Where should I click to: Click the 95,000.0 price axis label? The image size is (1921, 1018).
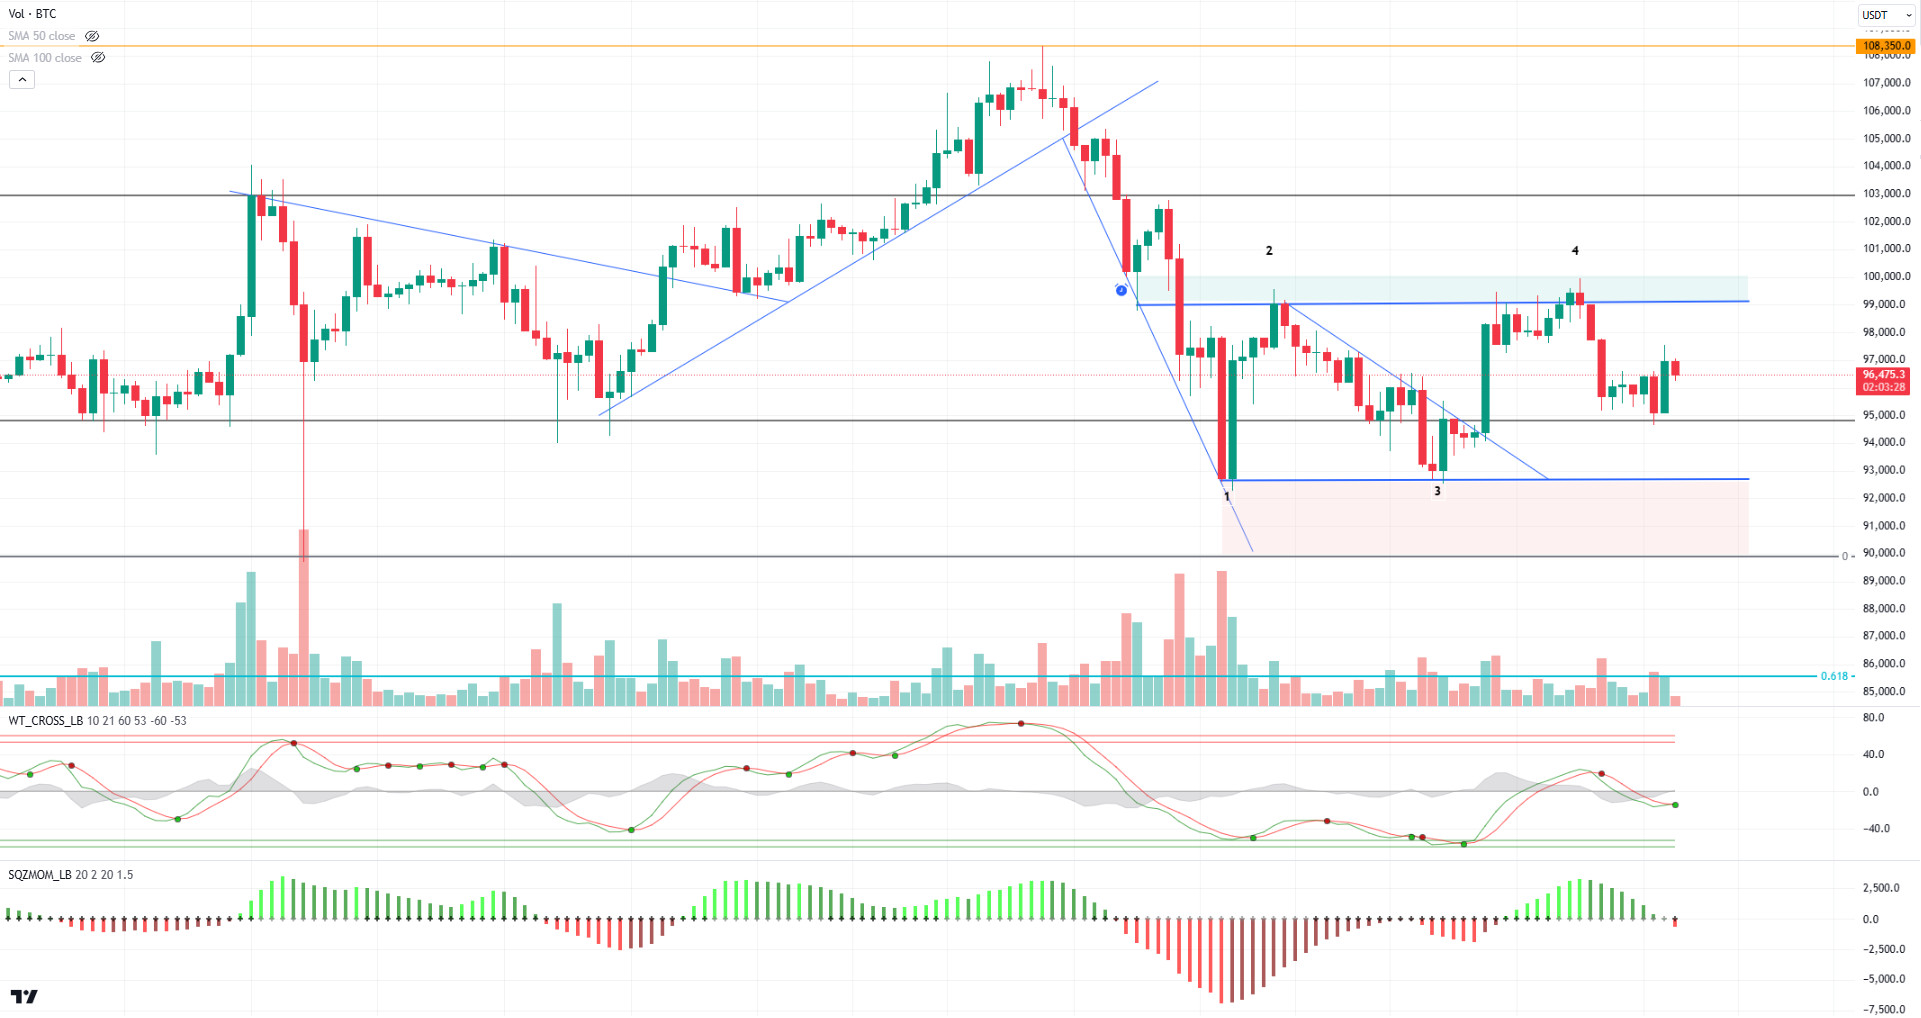point(1886,415)
